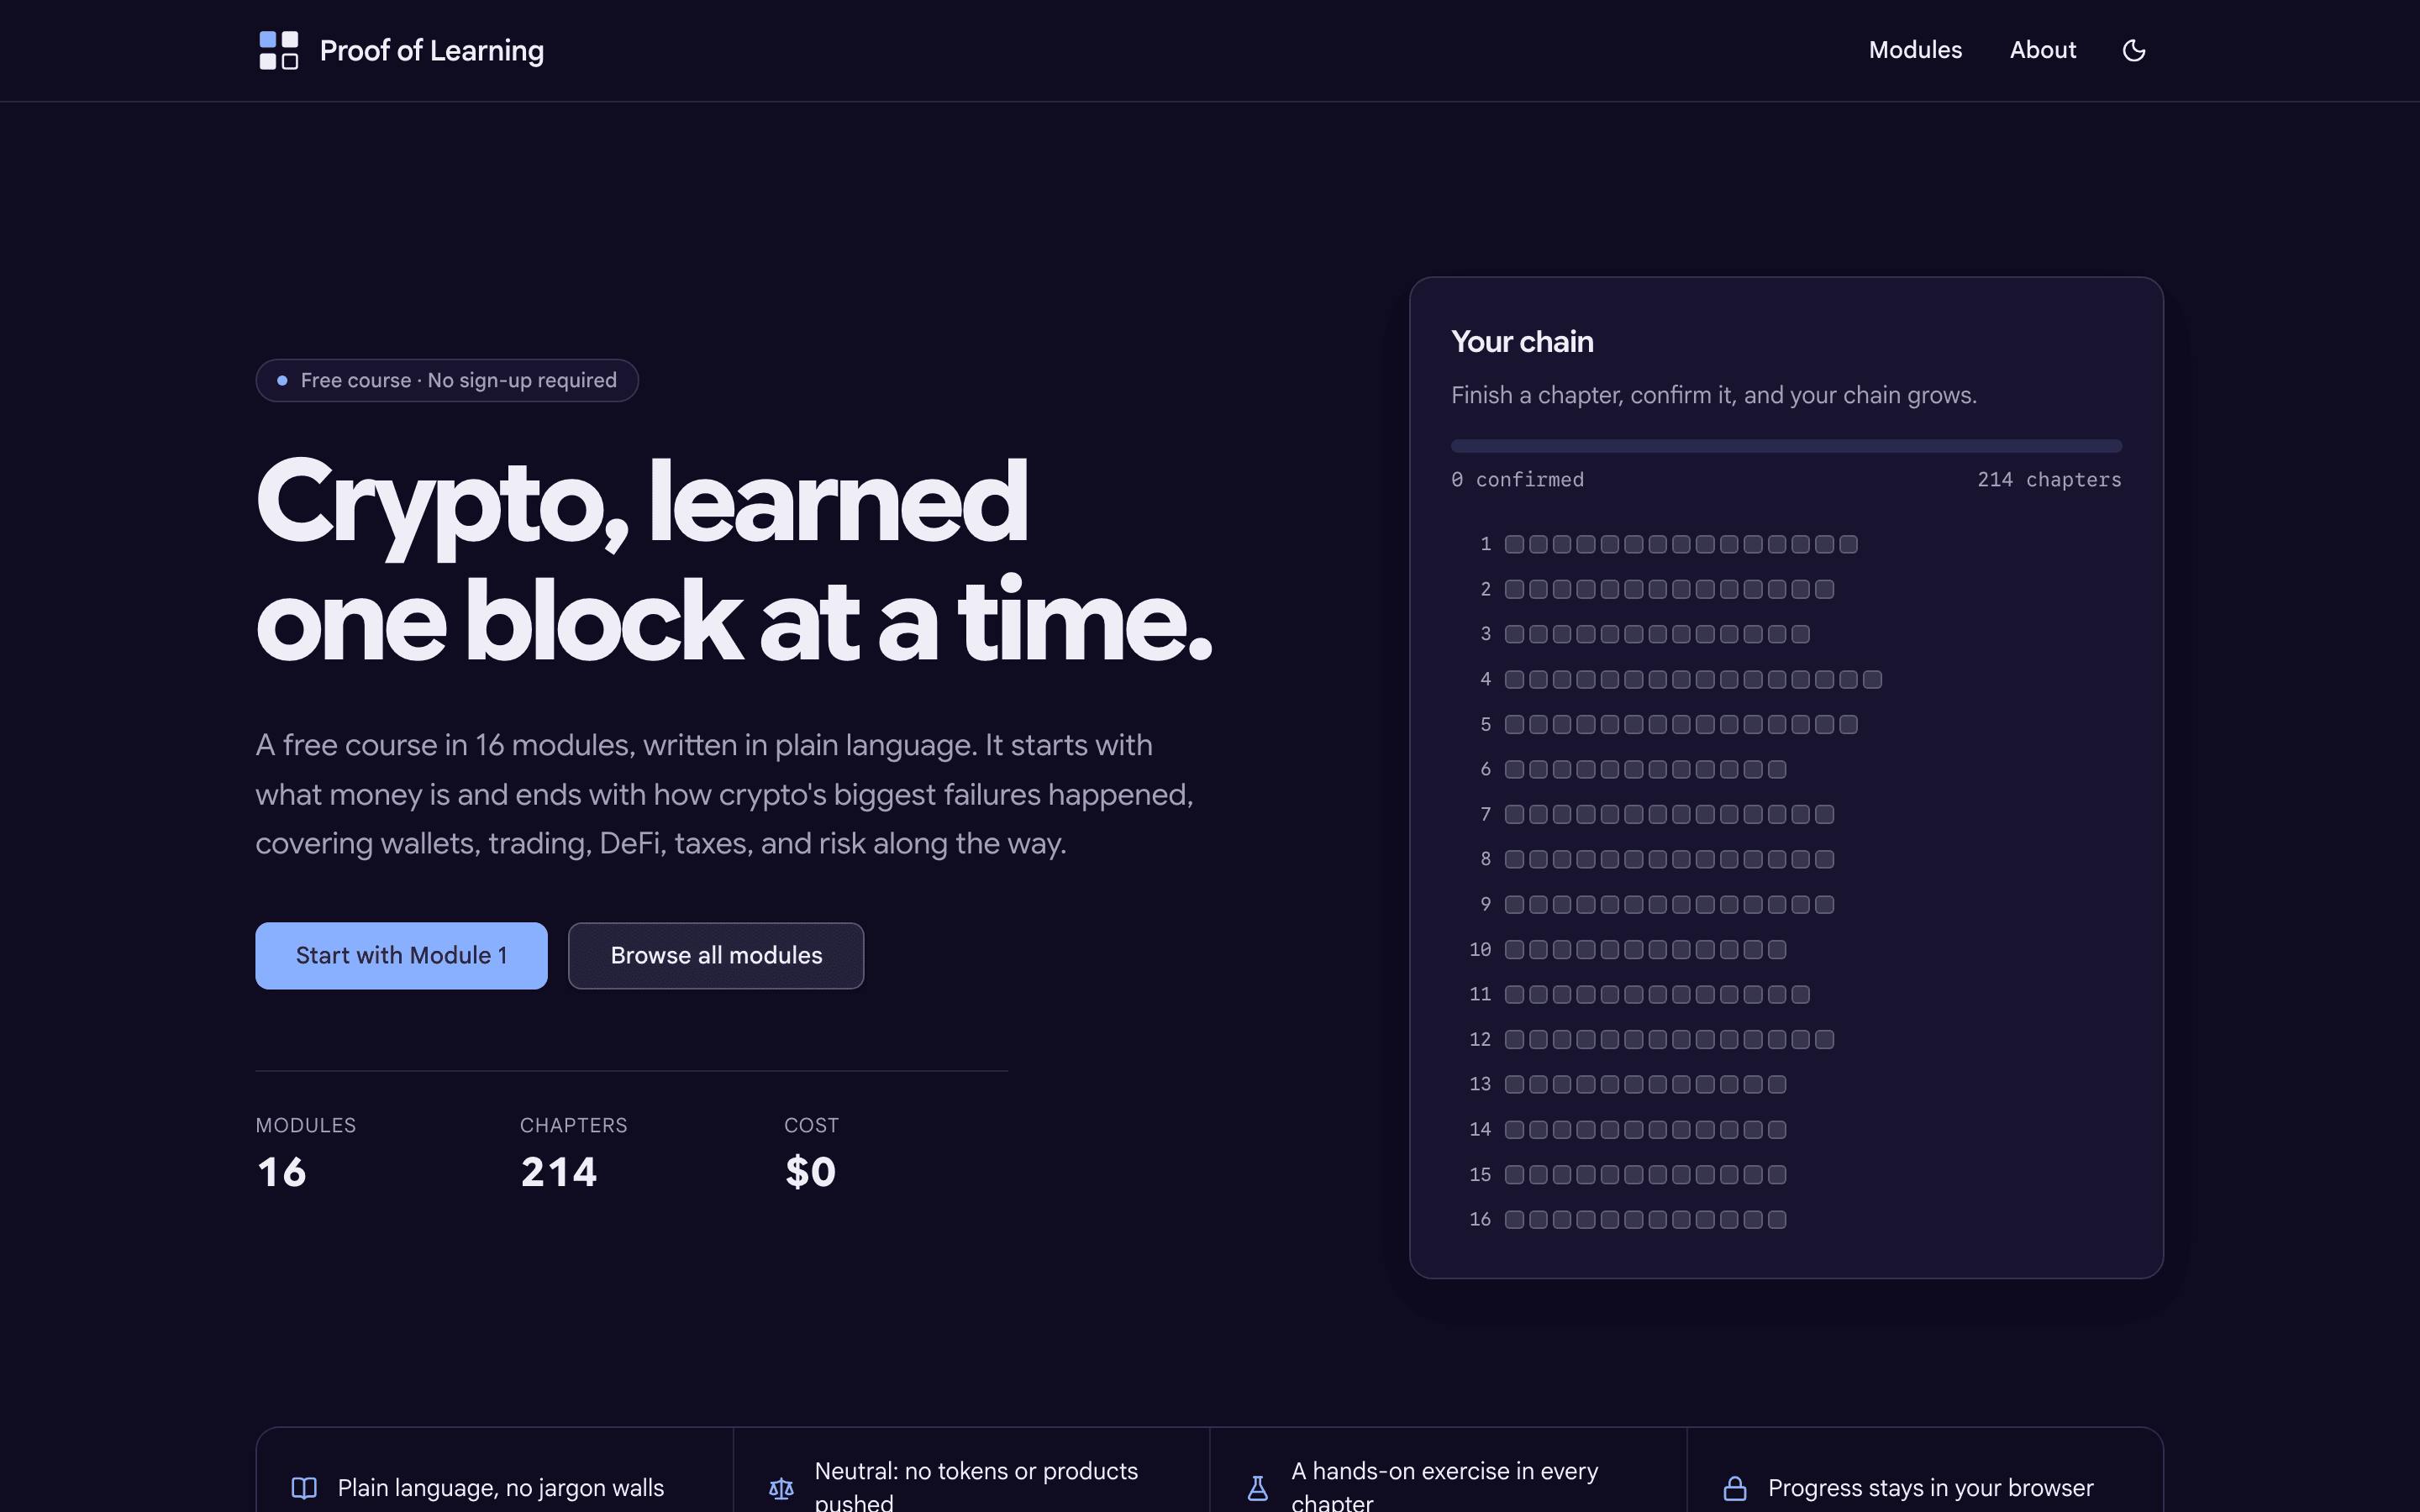Image resolution: width=2420 pixels, height=1512 pixels.
Task: Click the book icon beside Plain language
Action: pyautogui.click(x=304, y=1488)
